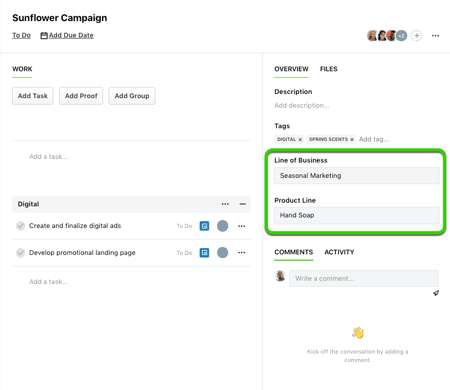The width and height of the screenshot is (450, 390).
Task: Mark Create and finalize digital ads as complete
Action: 21,226
